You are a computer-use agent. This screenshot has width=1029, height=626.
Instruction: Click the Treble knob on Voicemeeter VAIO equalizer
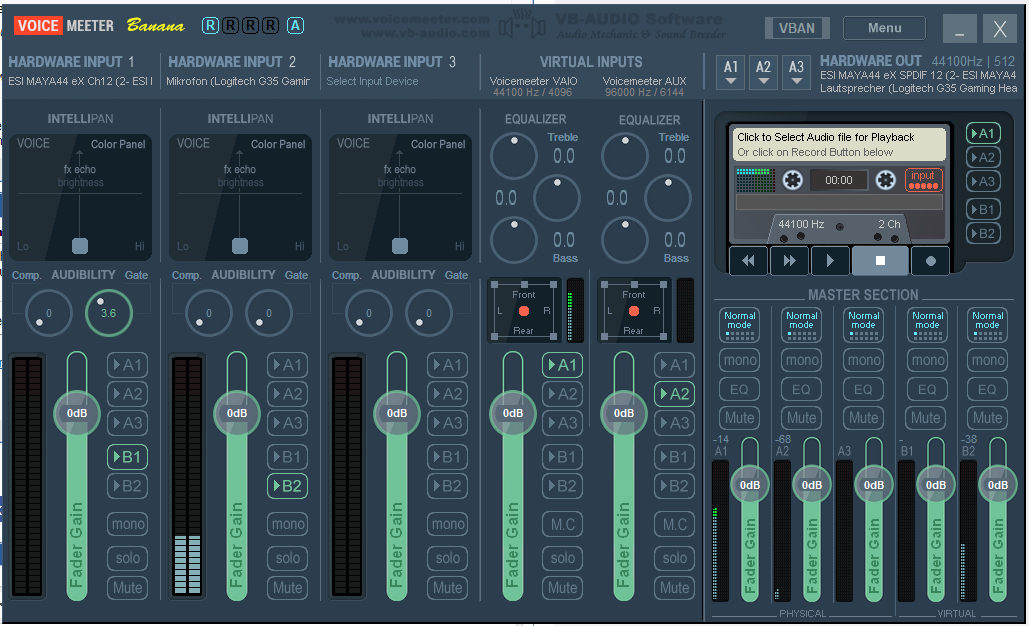click(x=514, y=156)
